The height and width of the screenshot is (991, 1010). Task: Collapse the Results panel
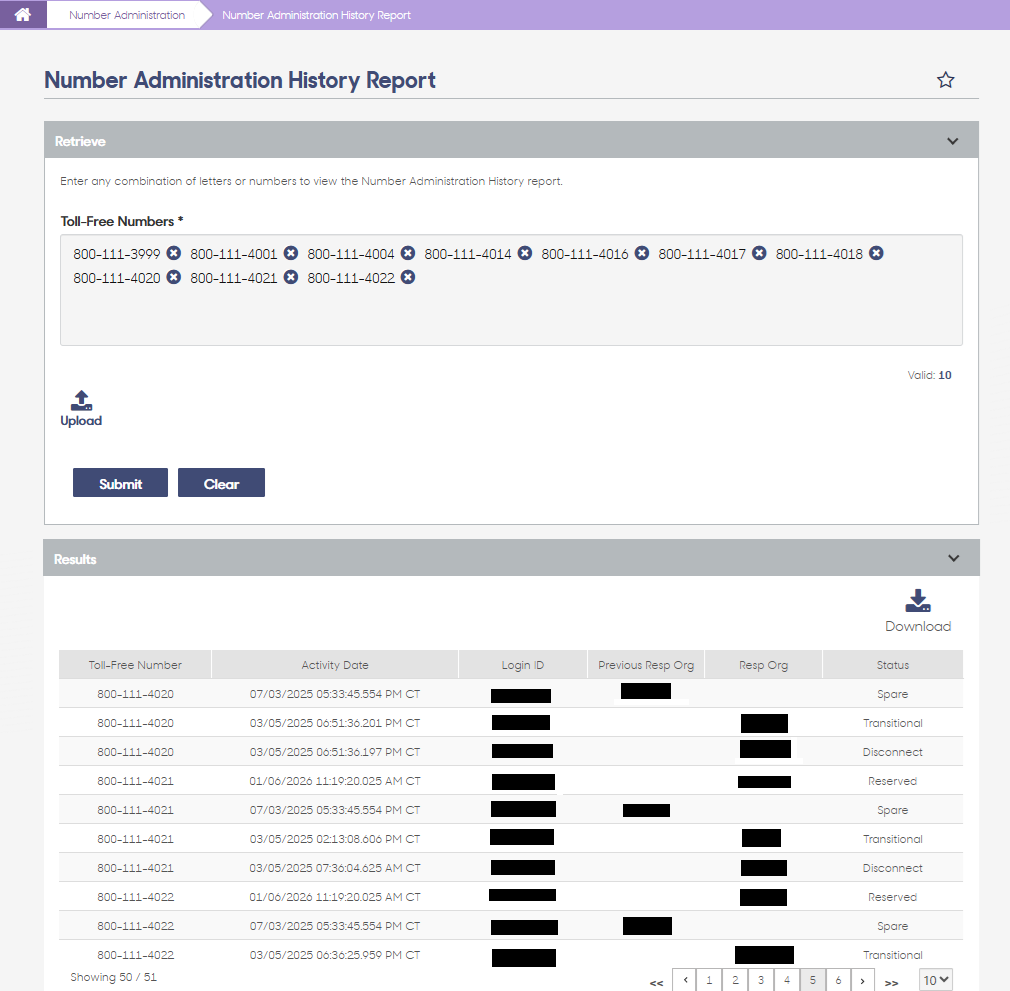point(953,558)
